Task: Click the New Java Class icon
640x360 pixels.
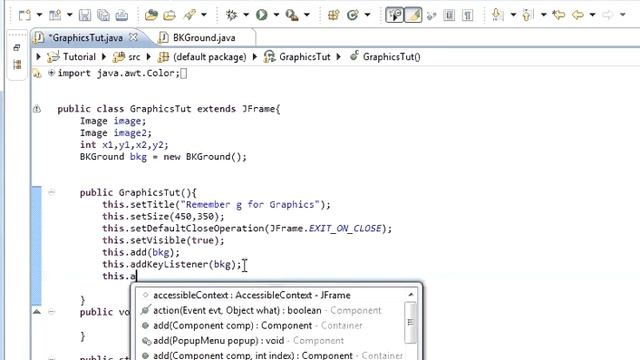Action: point(352,15)
